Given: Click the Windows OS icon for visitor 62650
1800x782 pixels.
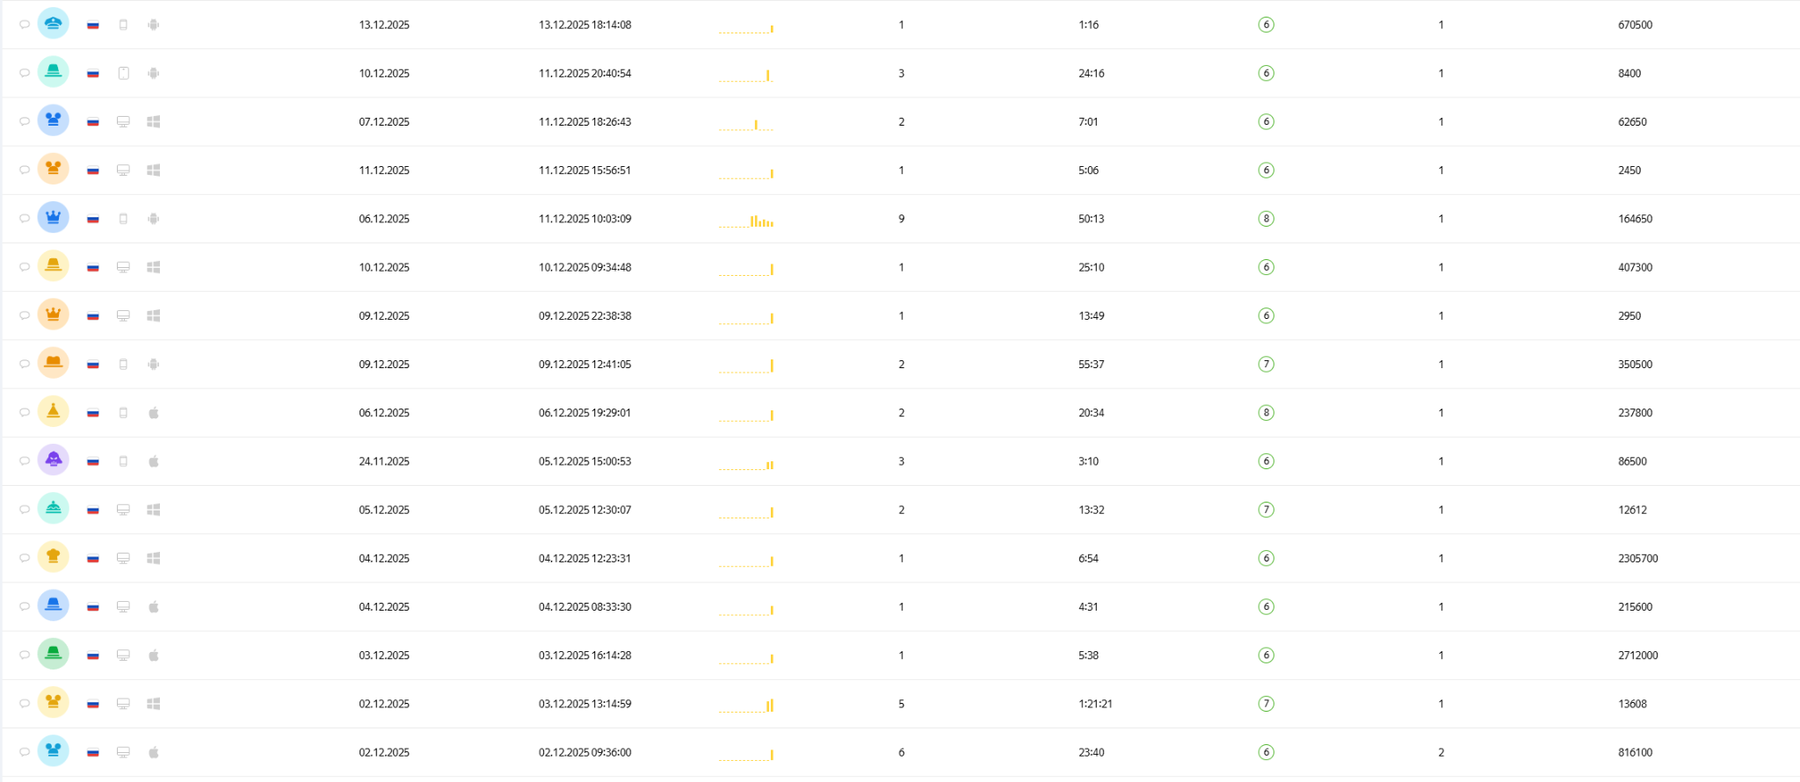Looking at the screenshot, I should coord(153,121).
